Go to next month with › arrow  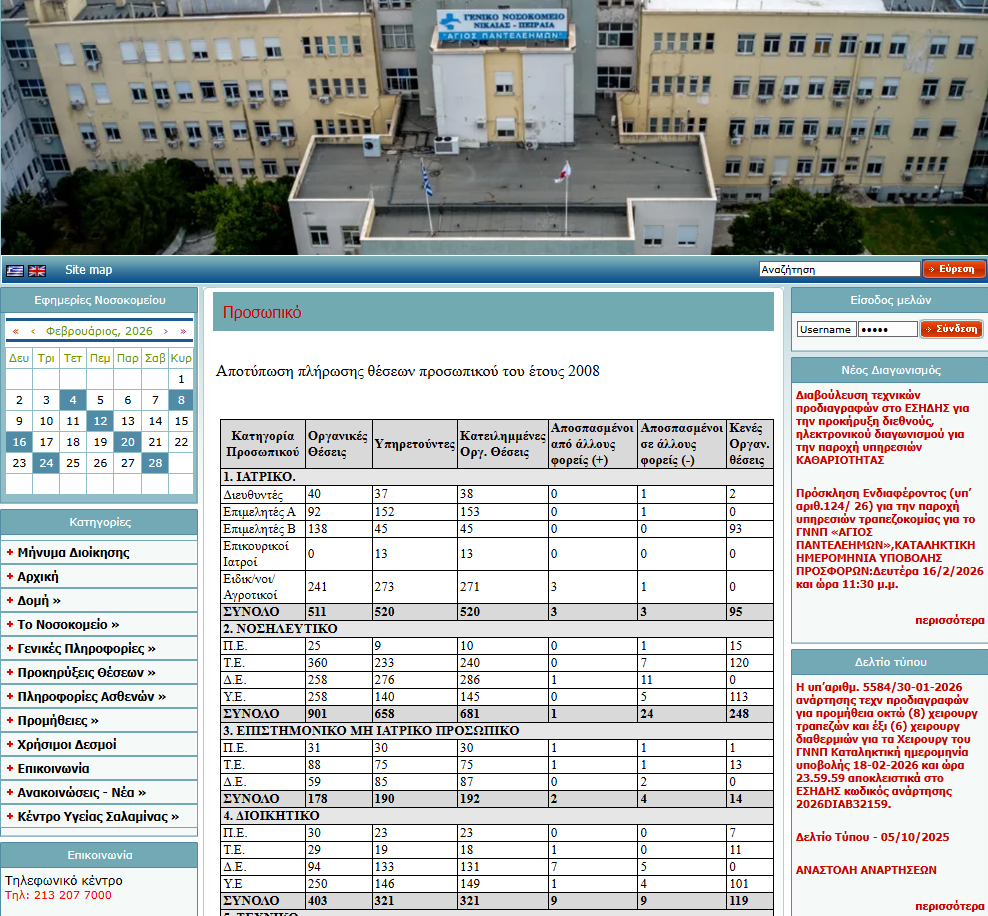click(166, 331)
